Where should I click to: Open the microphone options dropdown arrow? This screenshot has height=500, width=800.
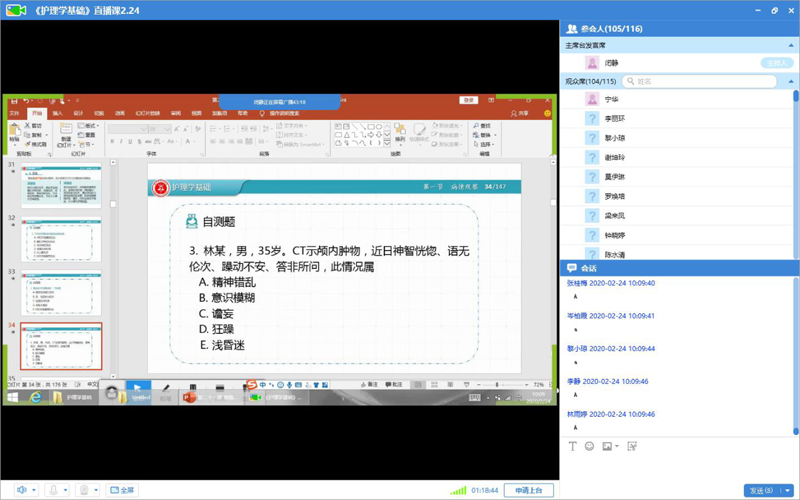pyautogui.click(x=66, y=490)
